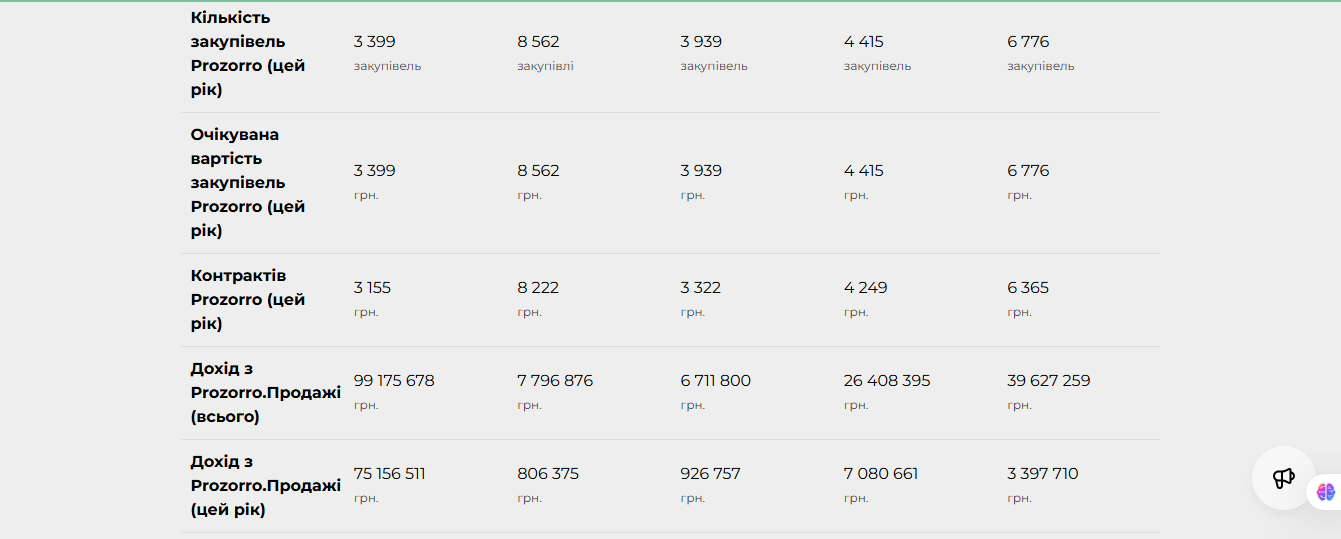Click the 39 627 259 грн. cell
The width and height of the screenshot is (1341, 539).
point(1049,392)
